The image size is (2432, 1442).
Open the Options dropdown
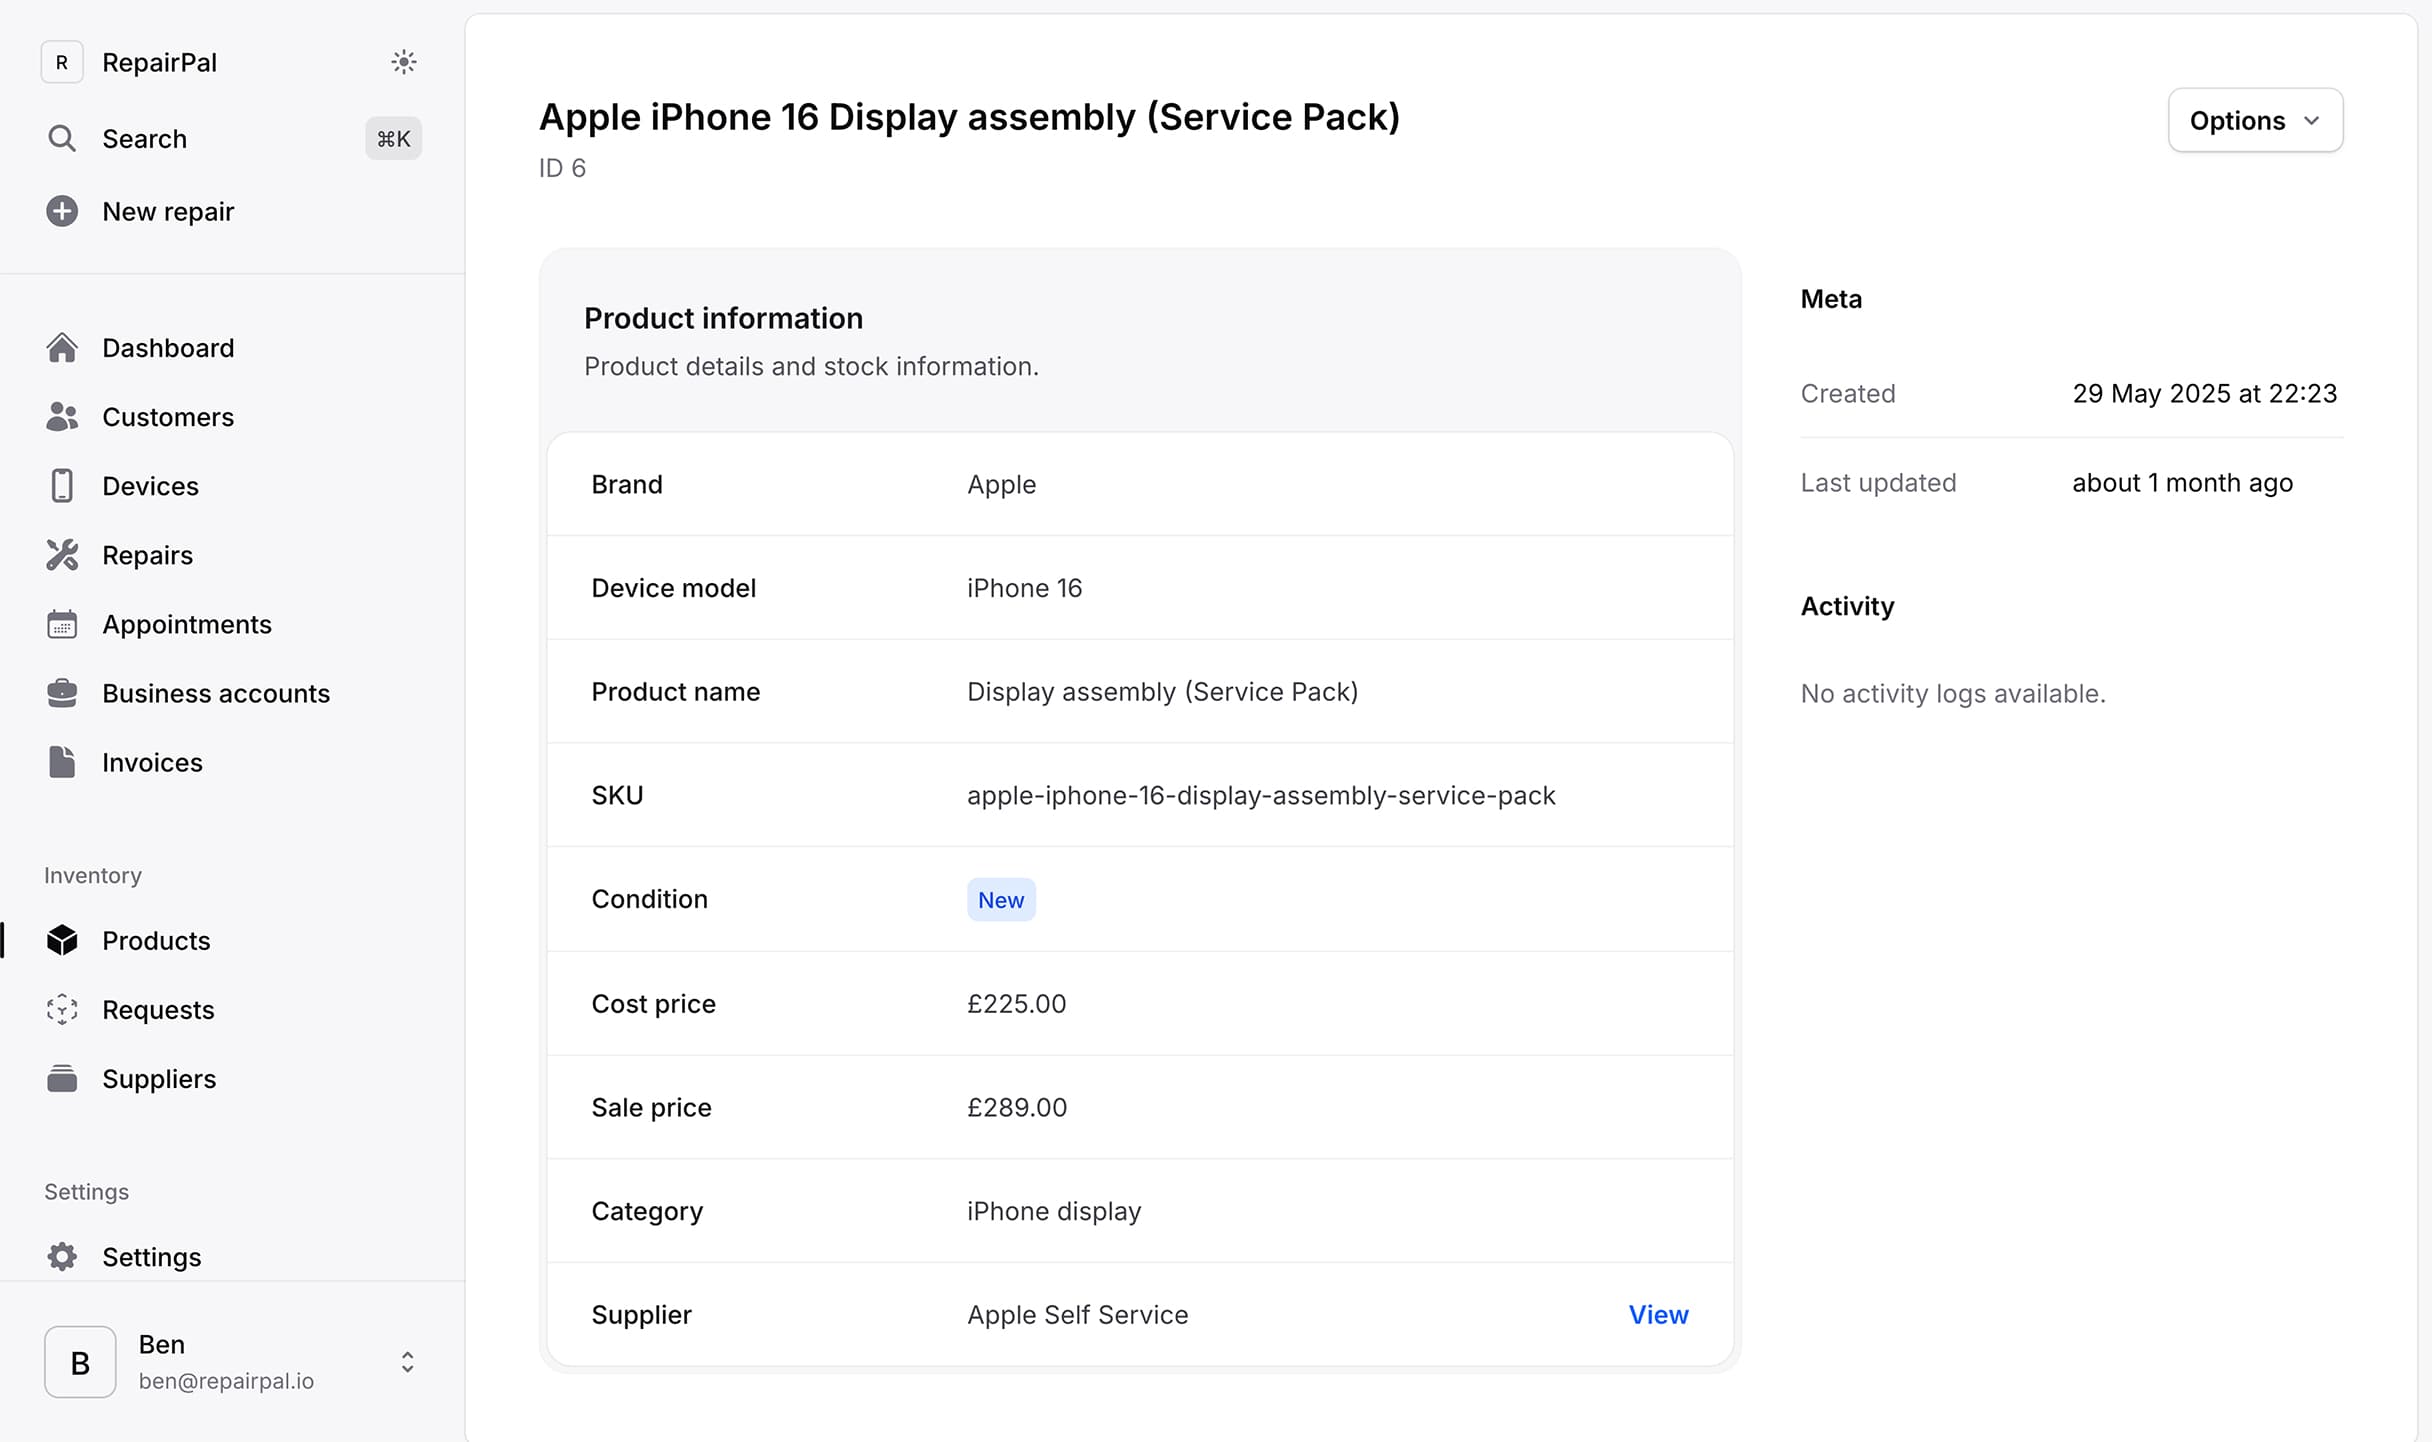(2255, 120)
